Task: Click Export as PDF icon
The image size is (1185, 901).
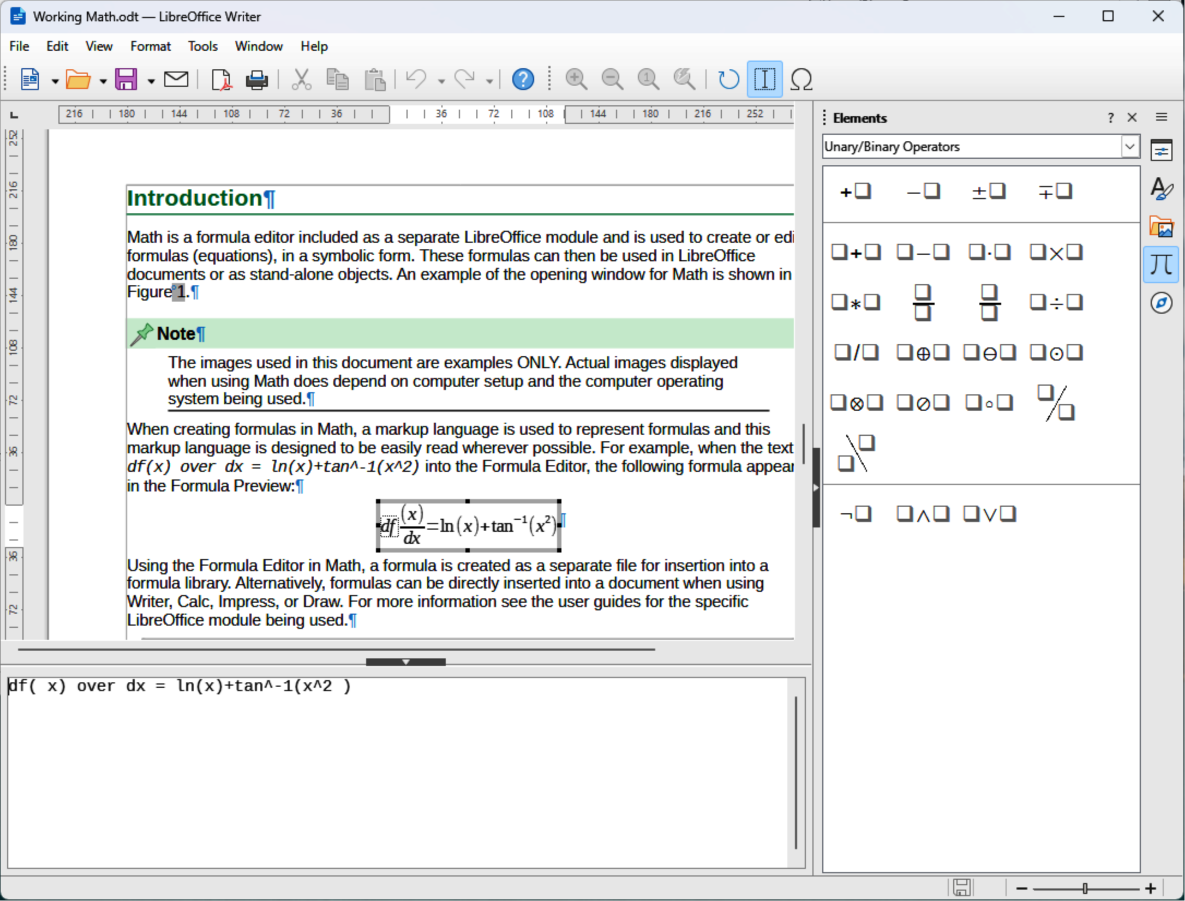Action: (221, 80)
